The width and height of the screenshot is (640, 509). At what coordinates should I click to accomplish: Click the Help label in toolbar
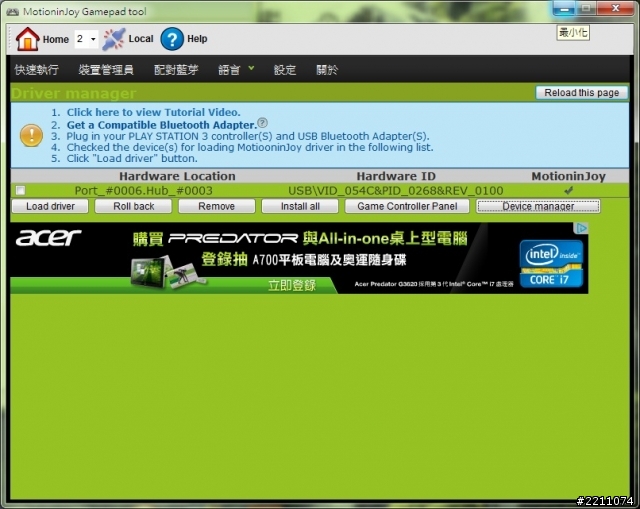(x=197, y=39)
